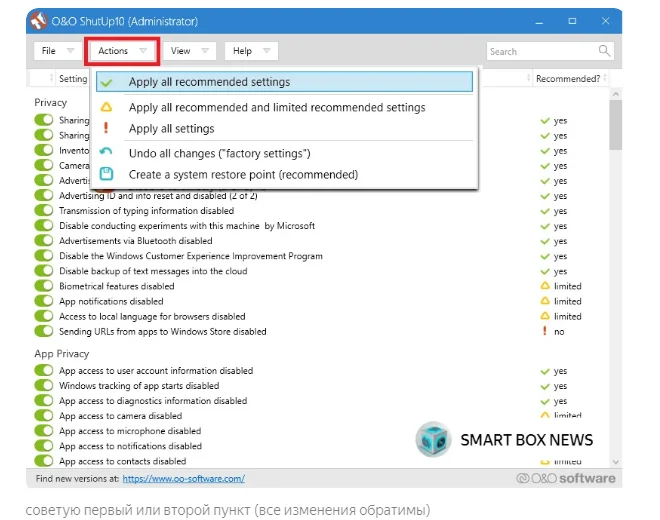The width and height of the screenshot is (660, 520).
Task: Open the File dropdown menu
Action: click(57, 51)
